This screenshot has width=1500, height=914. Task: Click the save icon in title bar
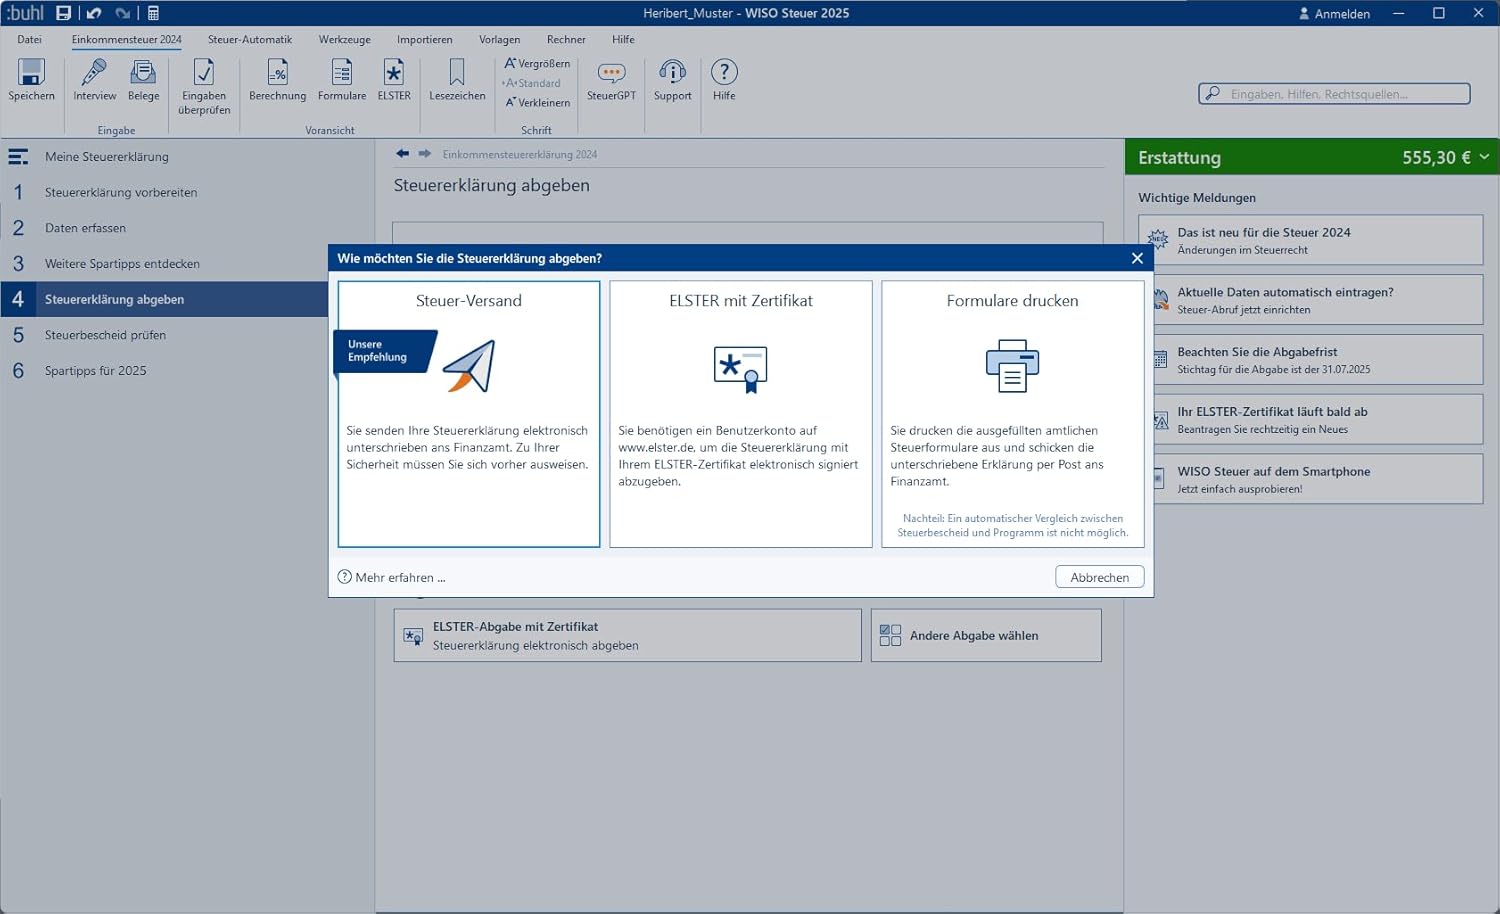[x=63, y=13]
